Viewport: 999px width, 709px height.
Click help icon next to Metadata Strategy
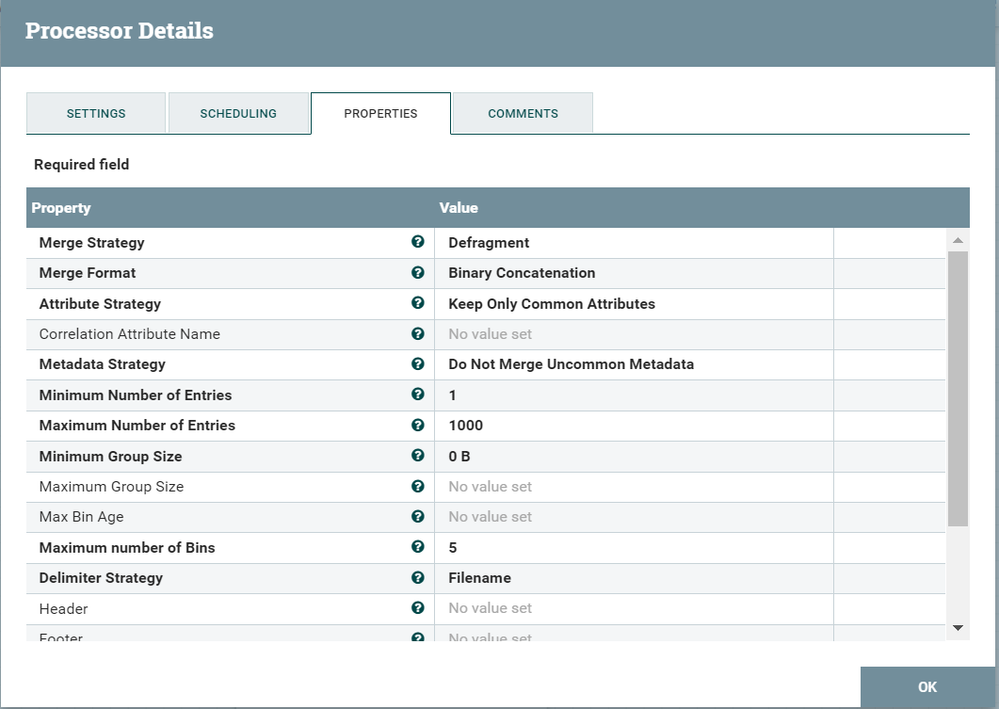tap(417, 364)
